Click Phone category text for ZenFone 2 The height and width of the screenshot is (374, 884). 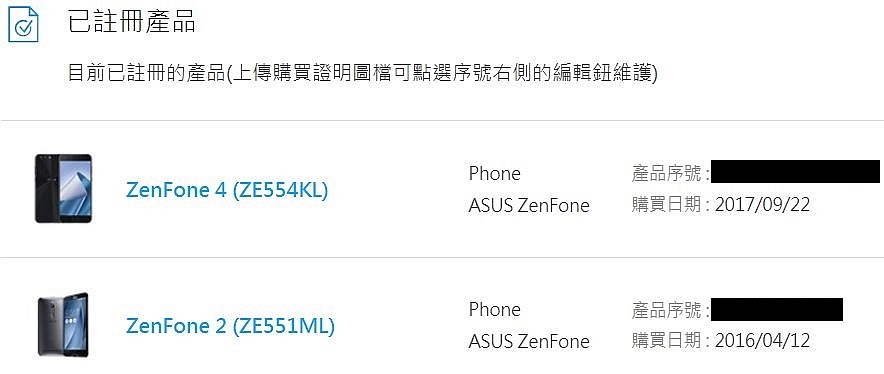click(x=494, y=310)
